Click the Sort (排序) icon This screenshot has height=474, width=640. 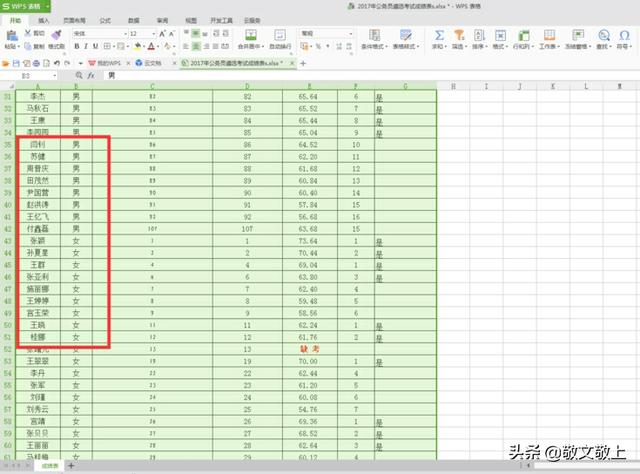coord(480,36)
